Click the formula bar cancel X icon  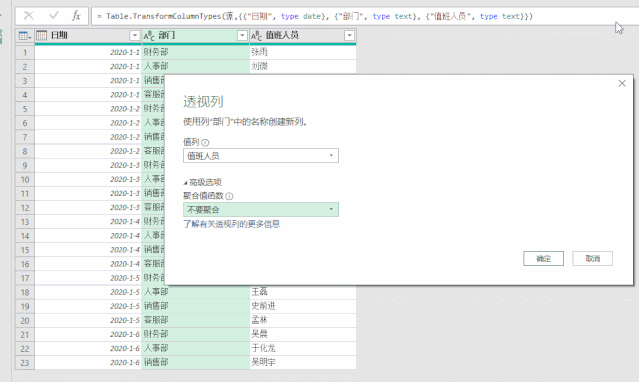pyautogui.click(x=29, y=16)
